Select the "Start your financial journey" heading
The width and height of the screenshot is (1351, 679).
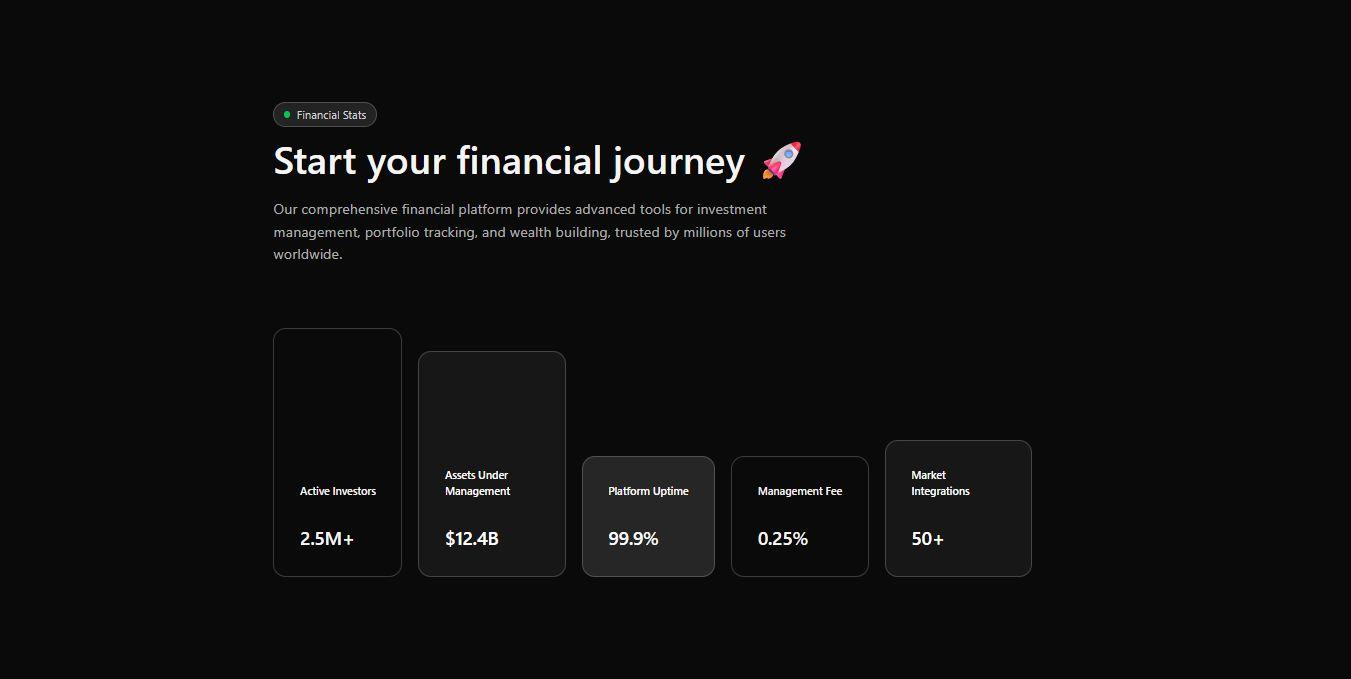click(x=509, y=161)
